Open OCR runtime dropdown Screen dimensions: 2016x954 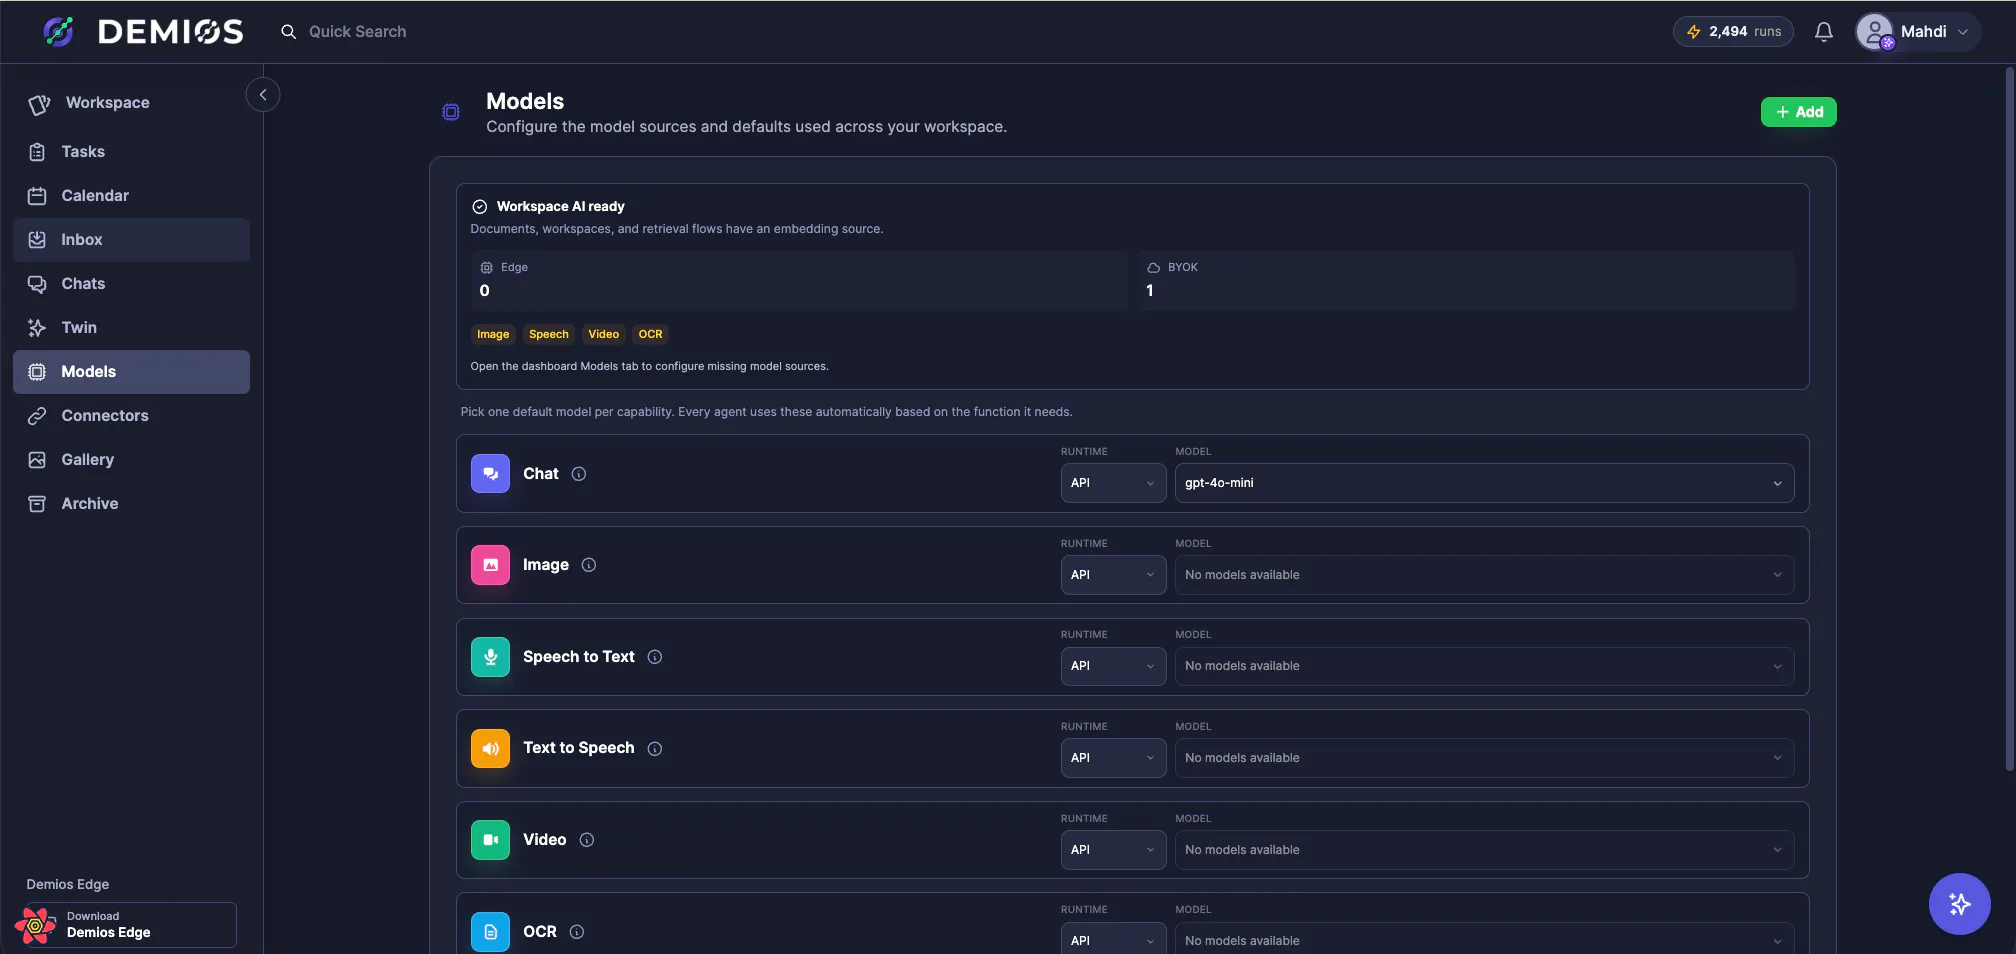(1113, 938)
